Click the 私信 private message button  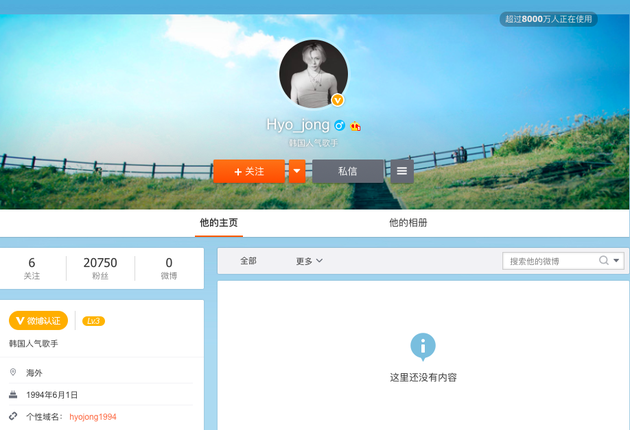(x=347, y=171)
